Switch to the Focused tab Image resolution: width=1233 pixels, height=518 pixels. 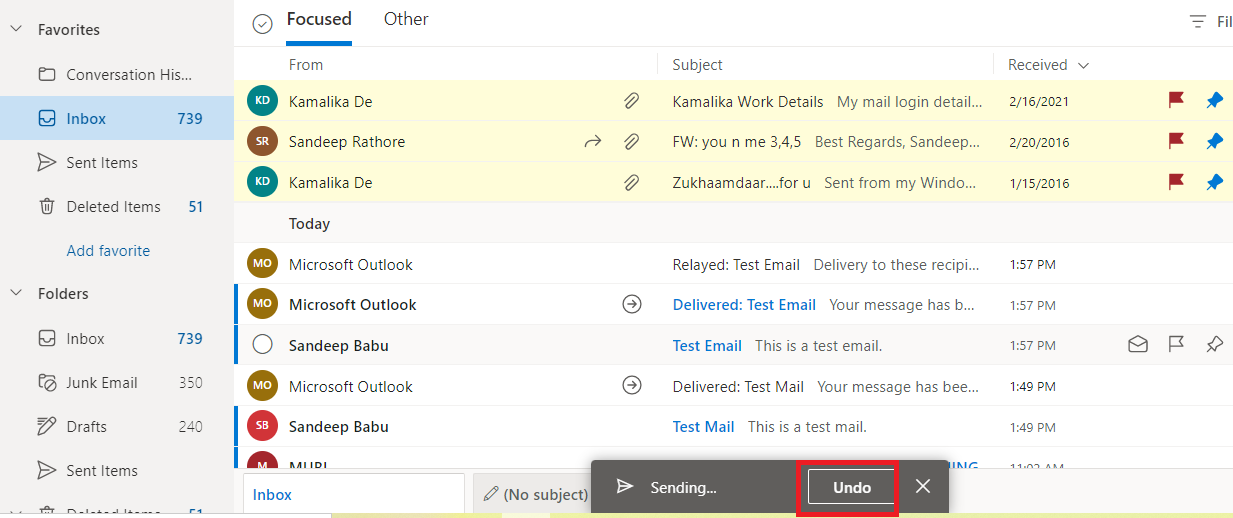(x=319, y=19)
